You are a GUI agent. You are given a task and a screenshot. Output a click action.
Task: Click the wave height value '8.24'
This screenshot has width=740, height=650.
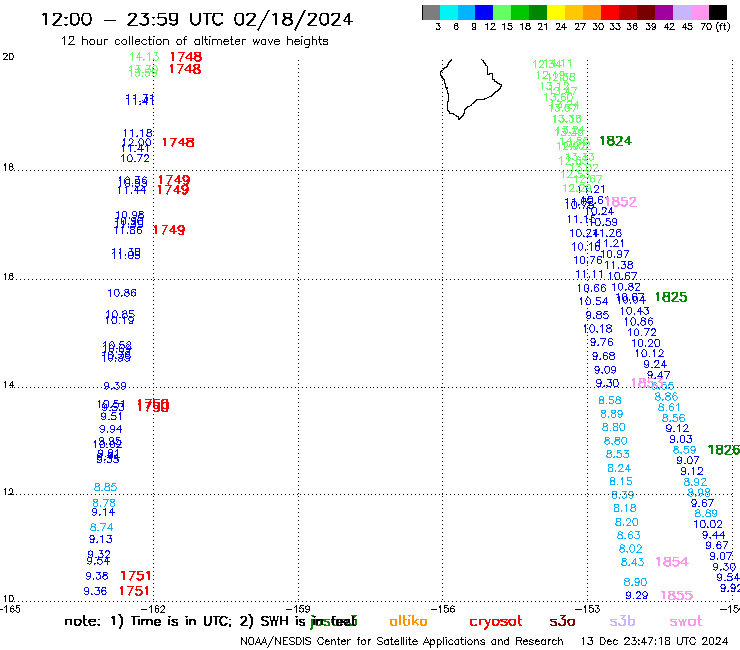tap(619, 468)
